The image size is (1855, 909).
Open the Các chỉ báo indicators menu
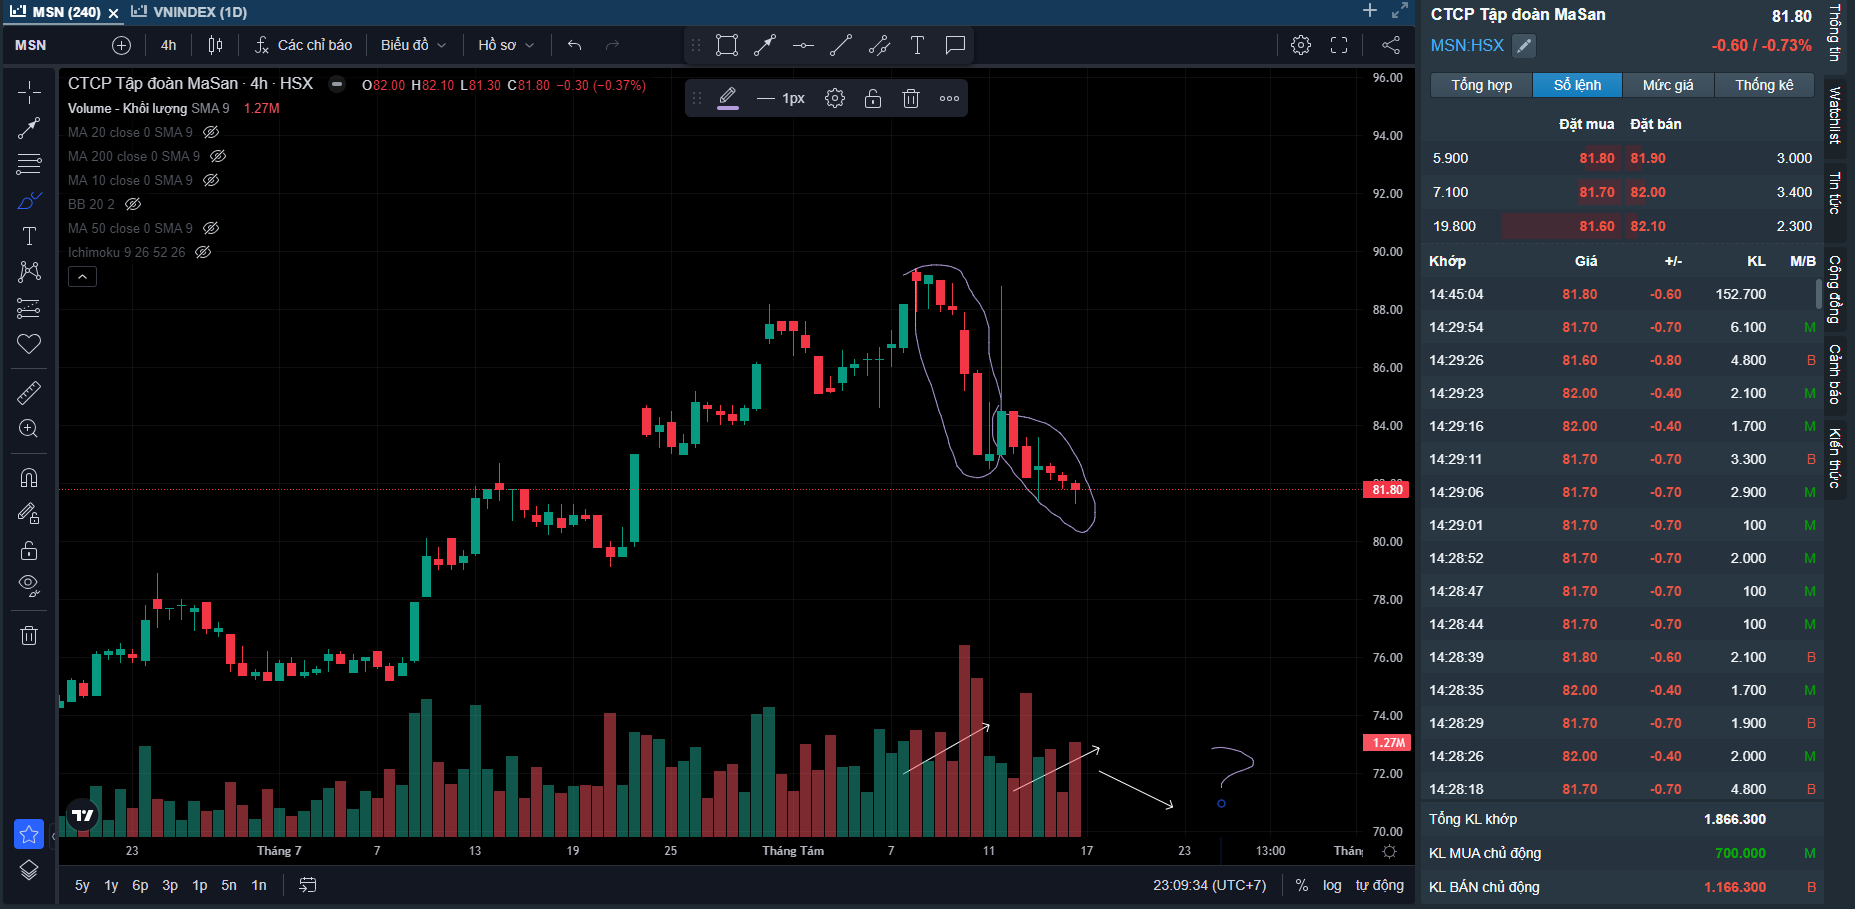tap(303, 45)
